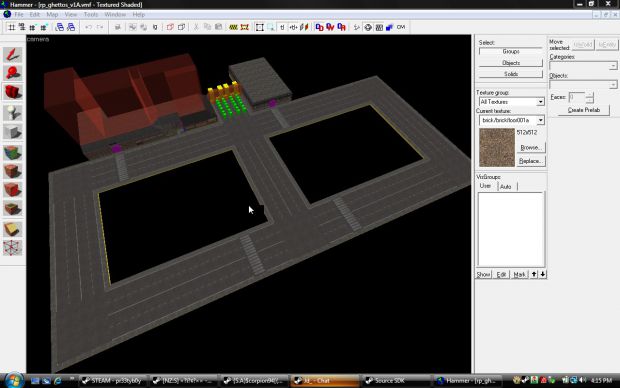
Task: Select the Entity tool in tool palette
Action: [x=13, y=112]
